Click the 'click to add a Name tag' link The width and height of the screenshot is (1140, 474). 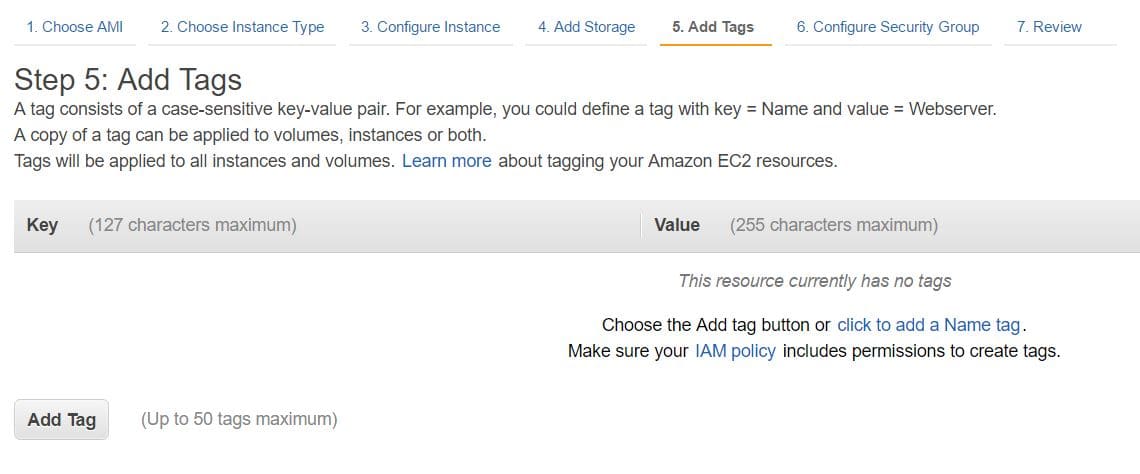(x=928, y=324)
